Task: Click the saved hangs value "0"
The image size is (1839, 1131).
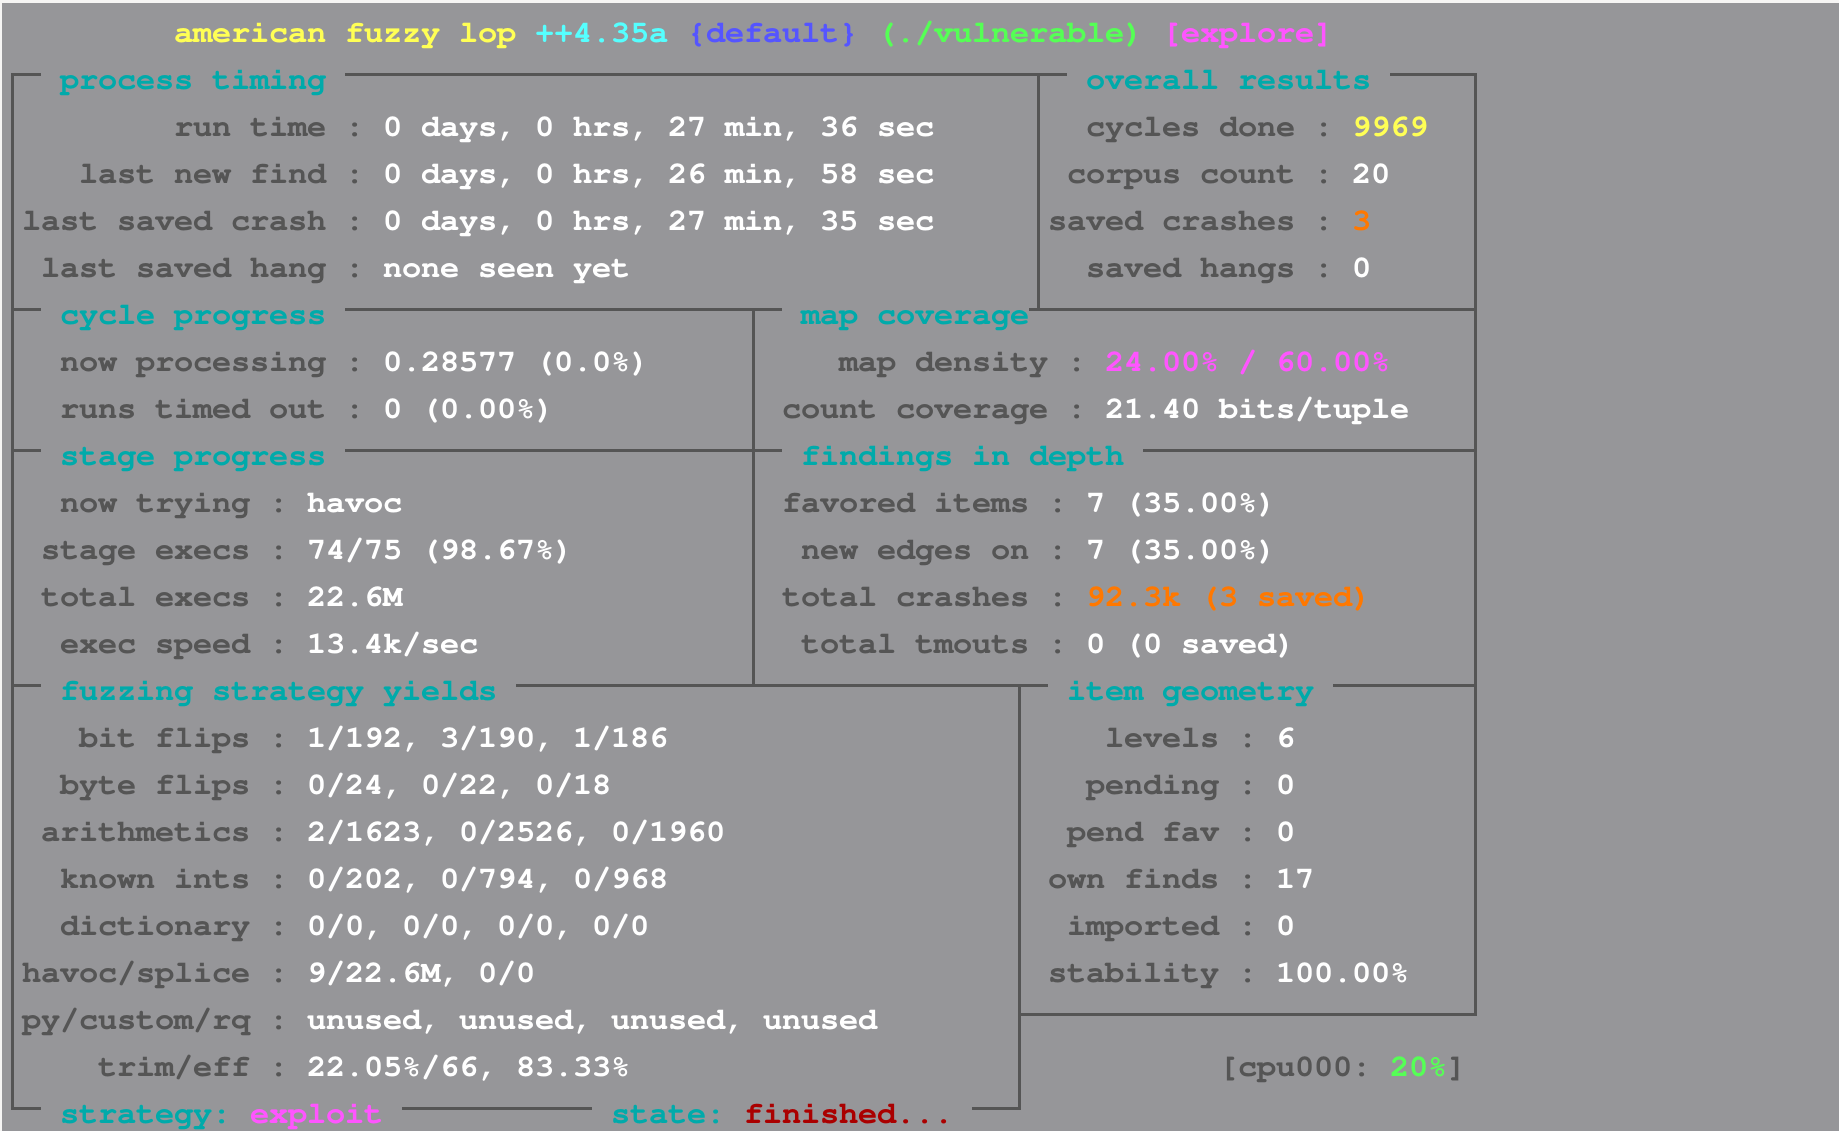Action: tap(1361, 269)
